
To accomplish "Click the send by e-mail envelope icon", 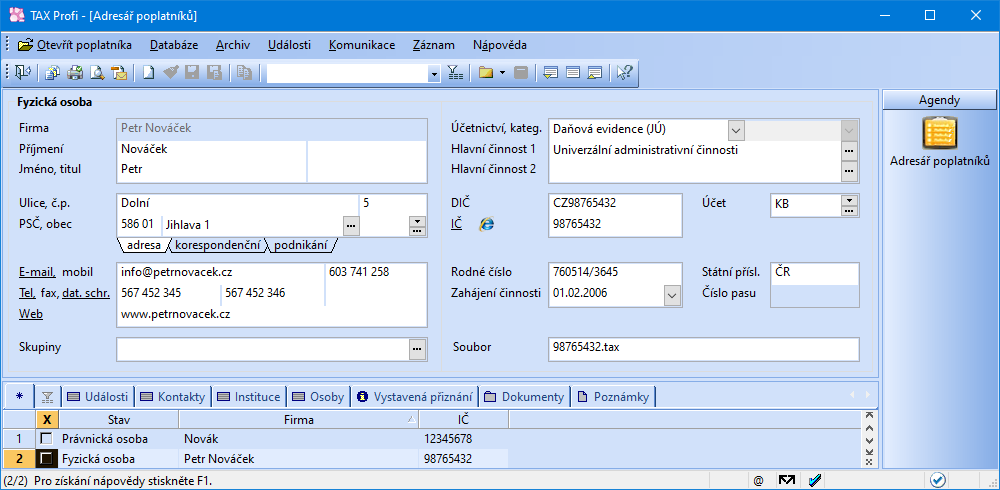I will tap(119, 73).
